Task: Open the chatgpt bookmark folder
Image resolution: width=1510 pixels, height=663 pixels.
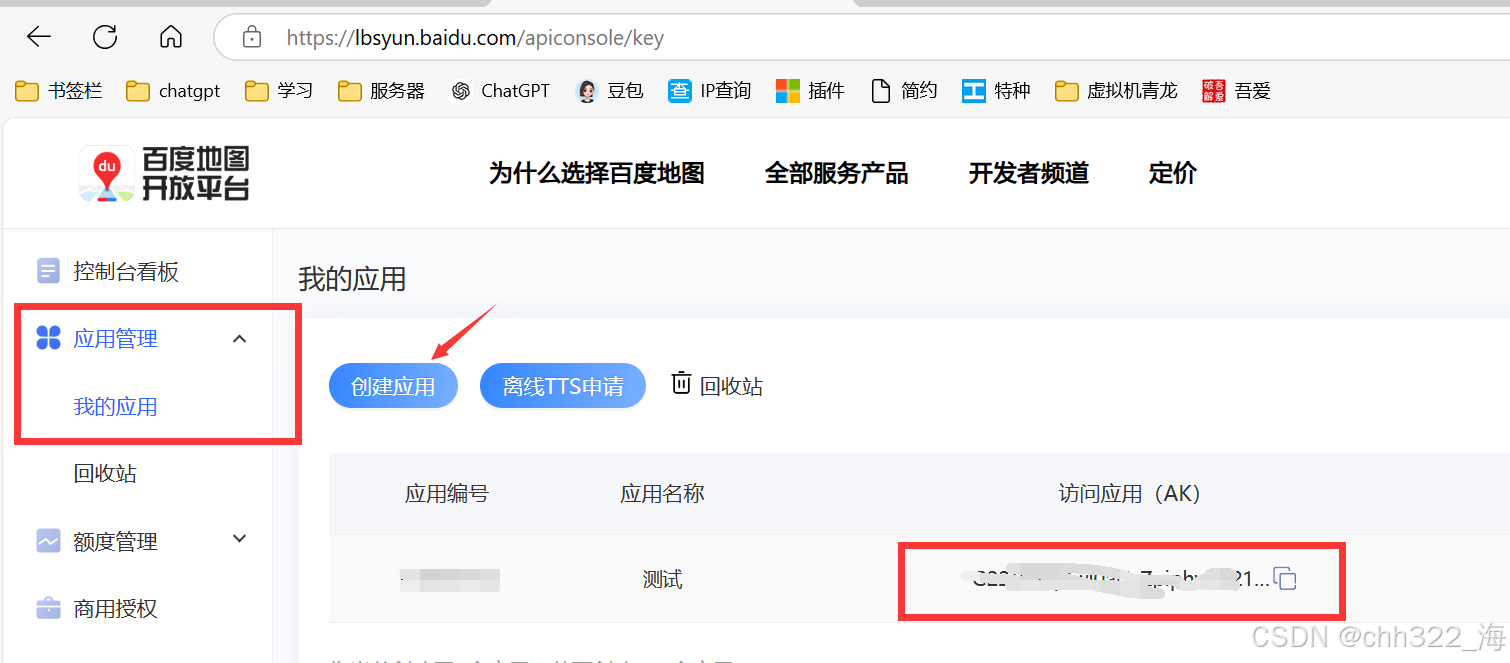Action: click(x=173, y=91)
